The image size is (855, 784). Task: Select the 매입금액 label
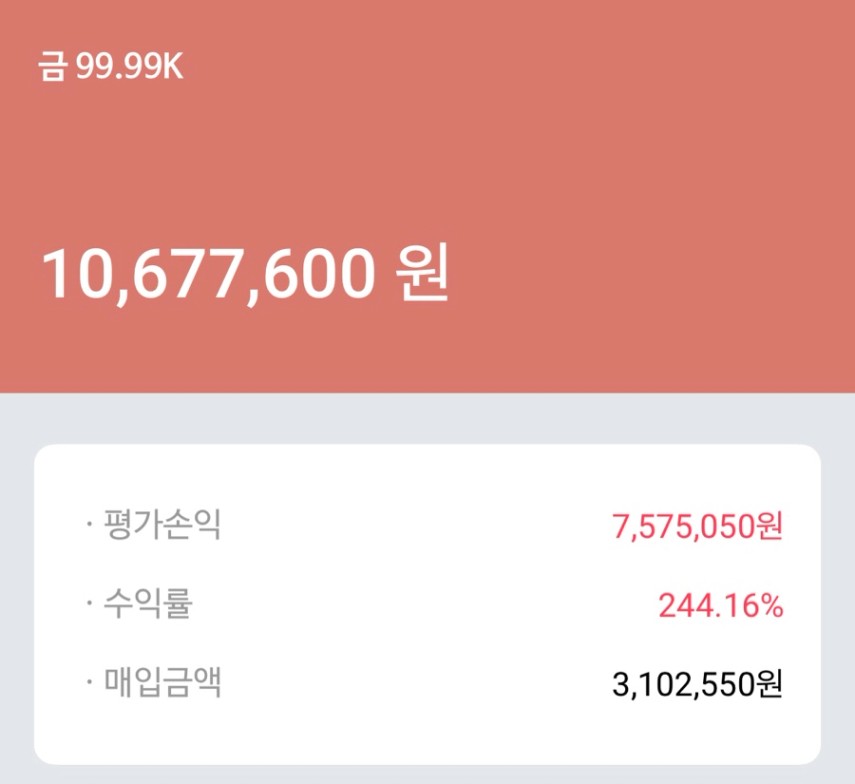pyautogui.click(x=162, y=683)
